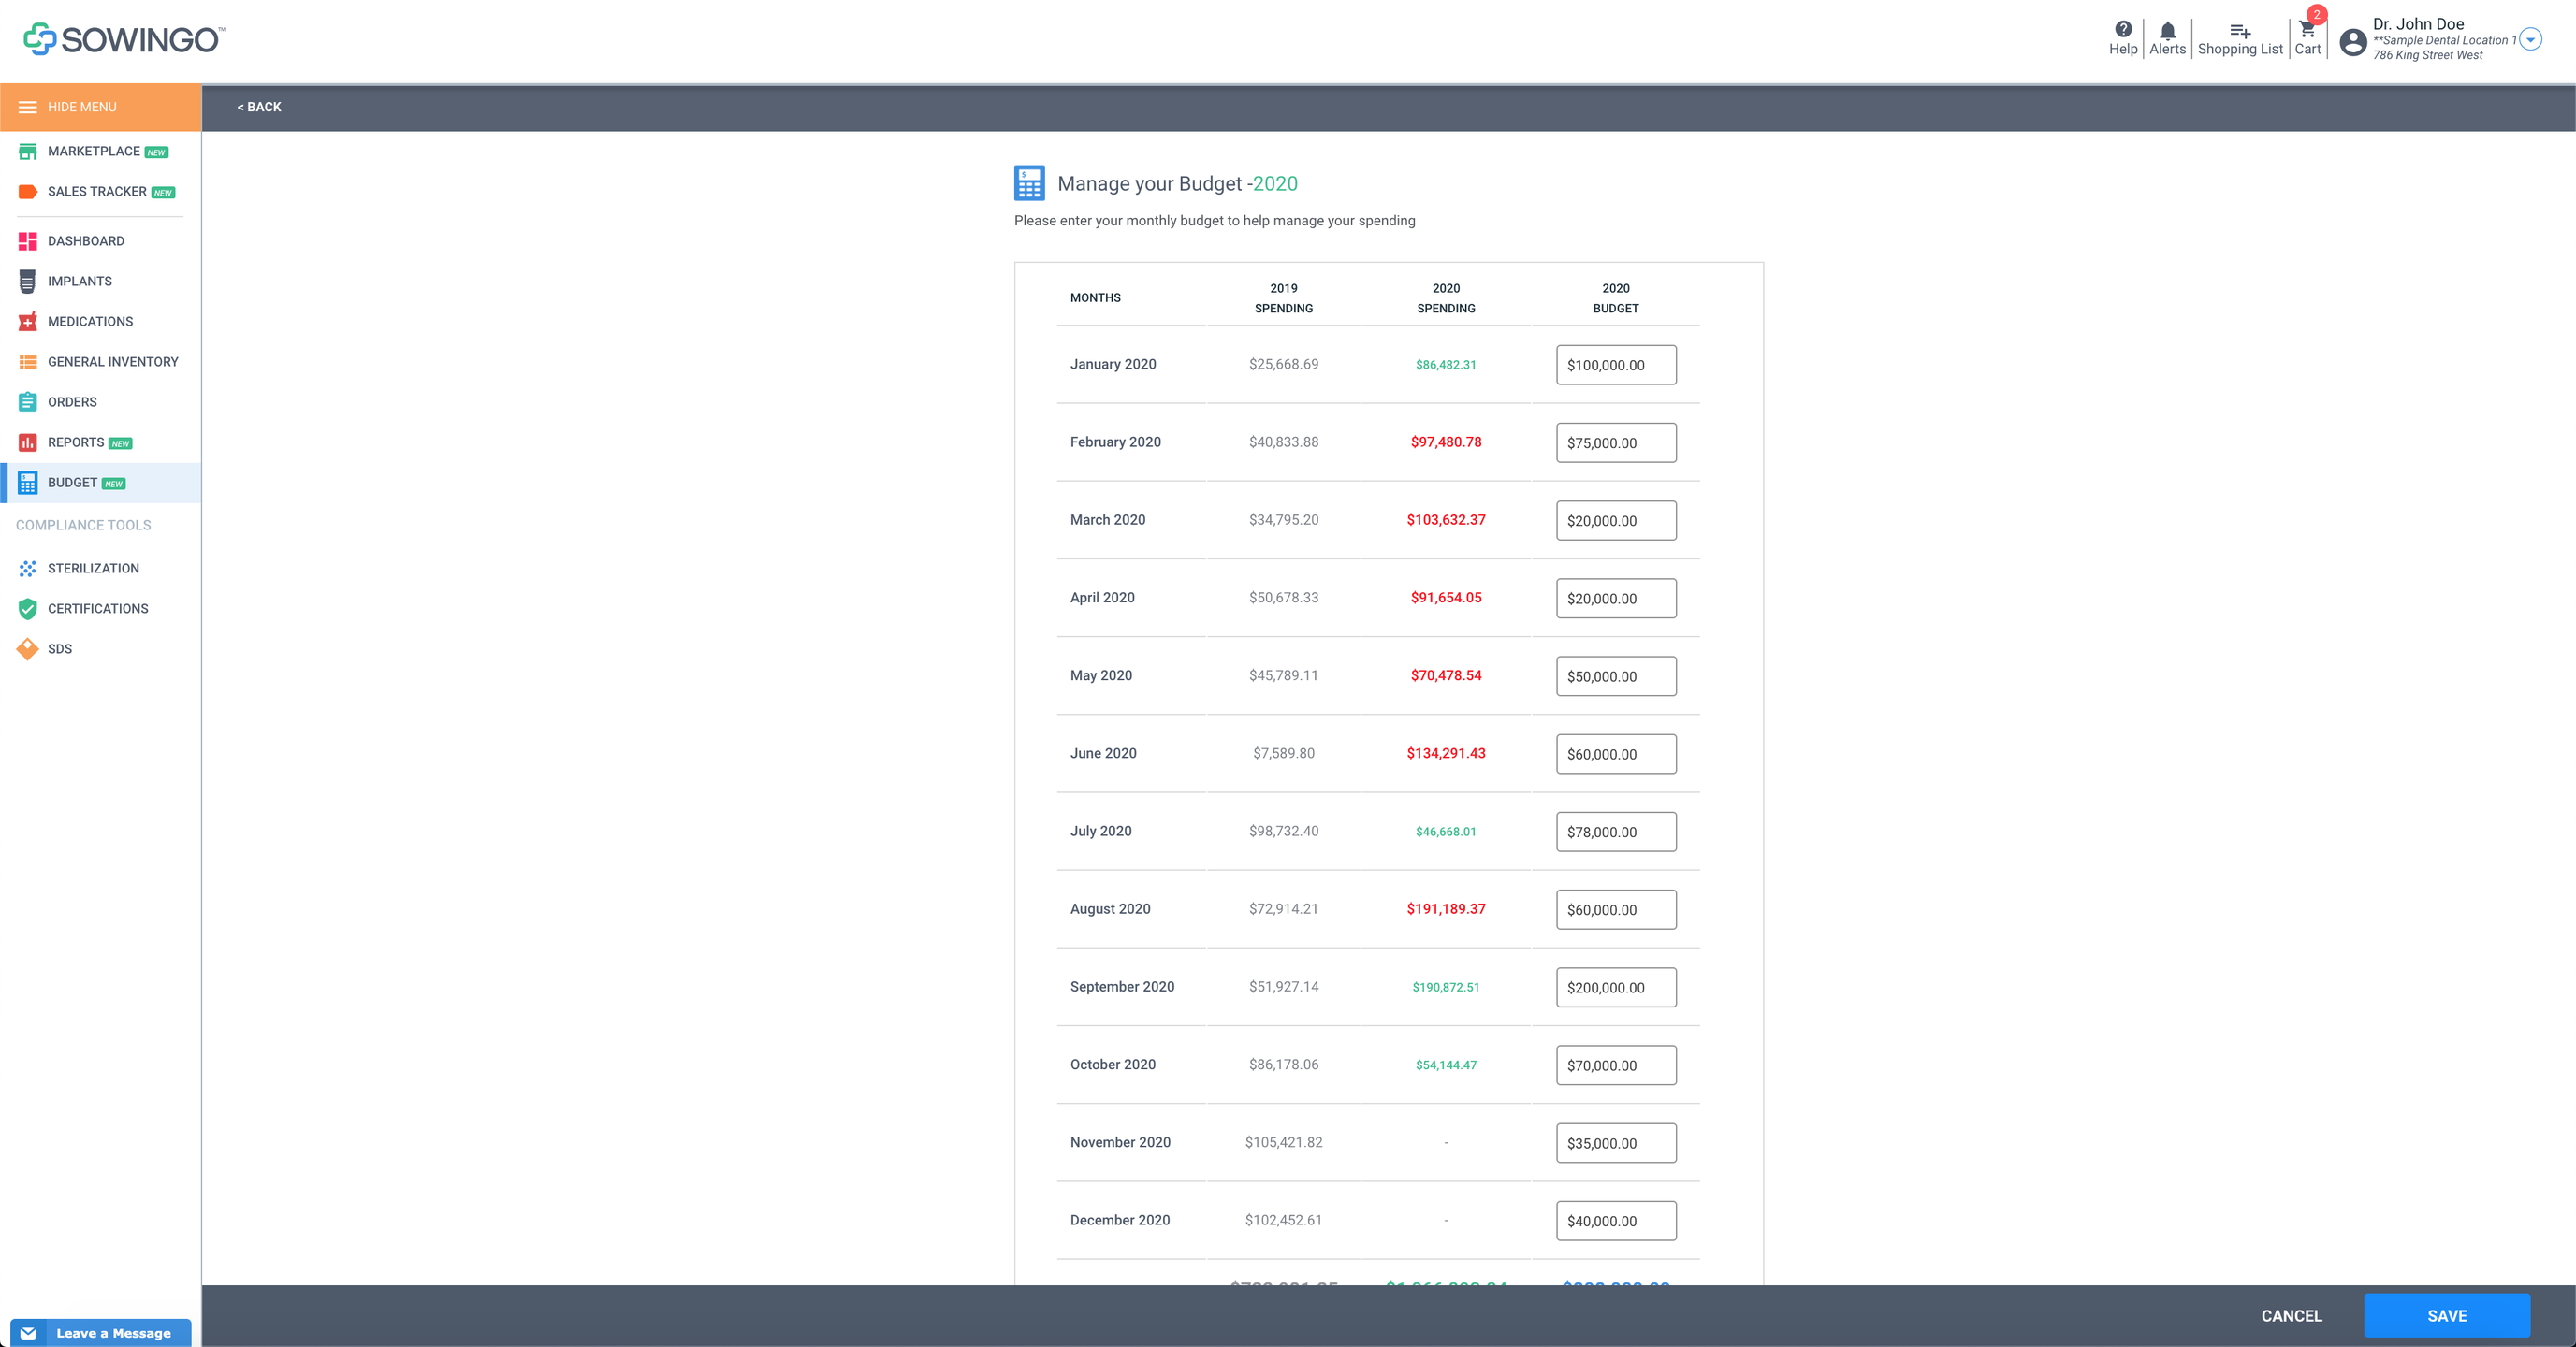
Task: Go back using the < BACK link
Action: [259, 107]
